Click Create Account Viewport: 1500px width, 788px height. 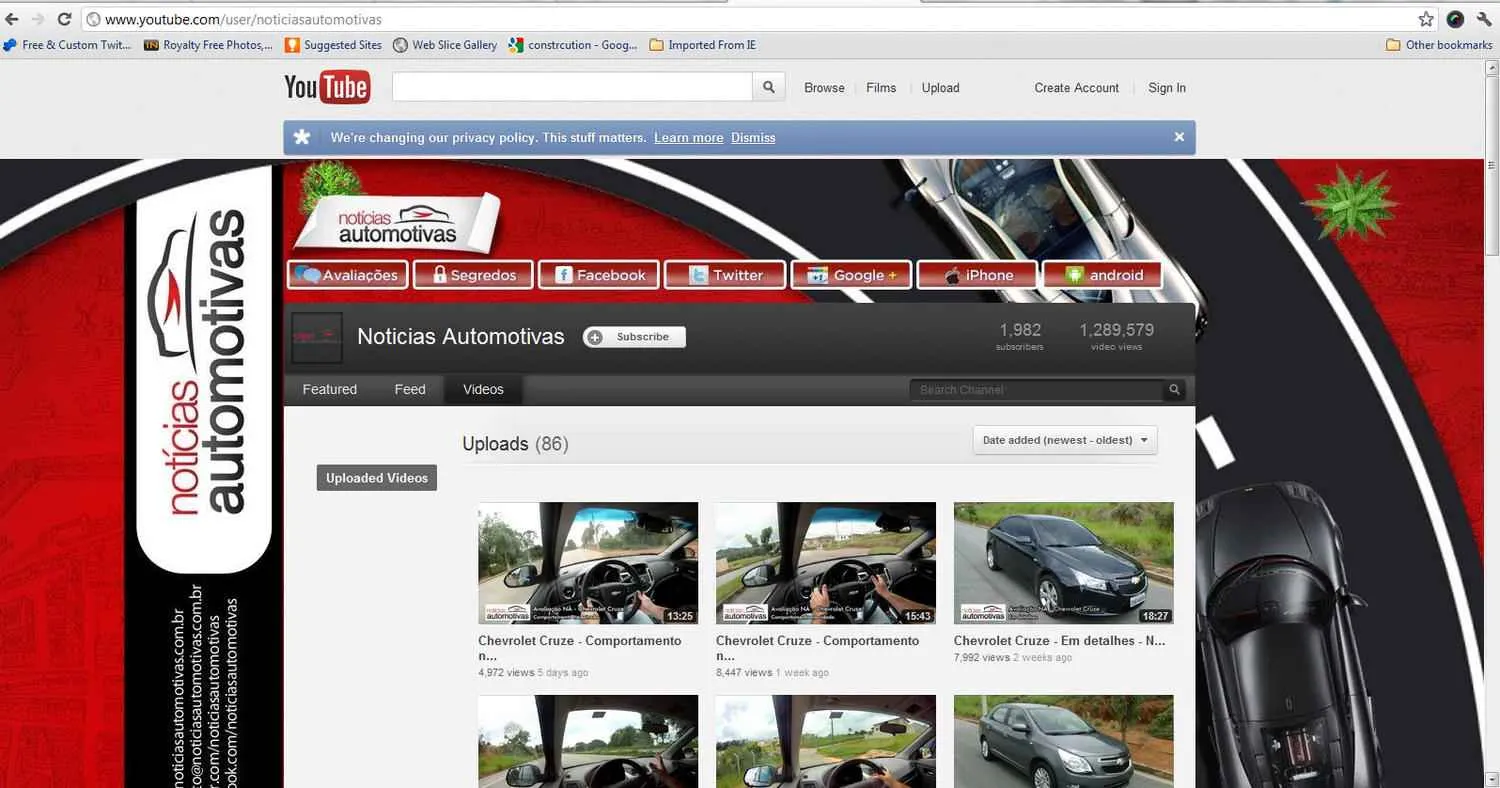tap(1076, 88)
